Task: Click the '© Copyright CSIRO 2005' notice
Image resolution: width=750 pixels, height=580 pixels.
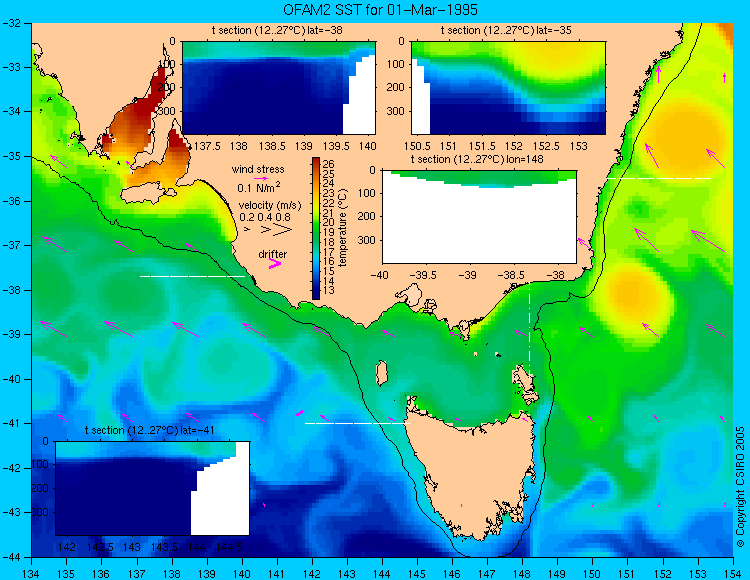Action: click(740, 487)
